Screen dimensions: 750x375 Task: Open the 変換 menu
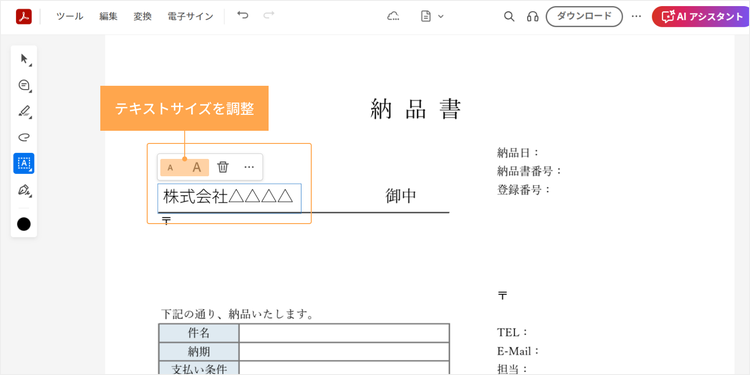point(143,17)
